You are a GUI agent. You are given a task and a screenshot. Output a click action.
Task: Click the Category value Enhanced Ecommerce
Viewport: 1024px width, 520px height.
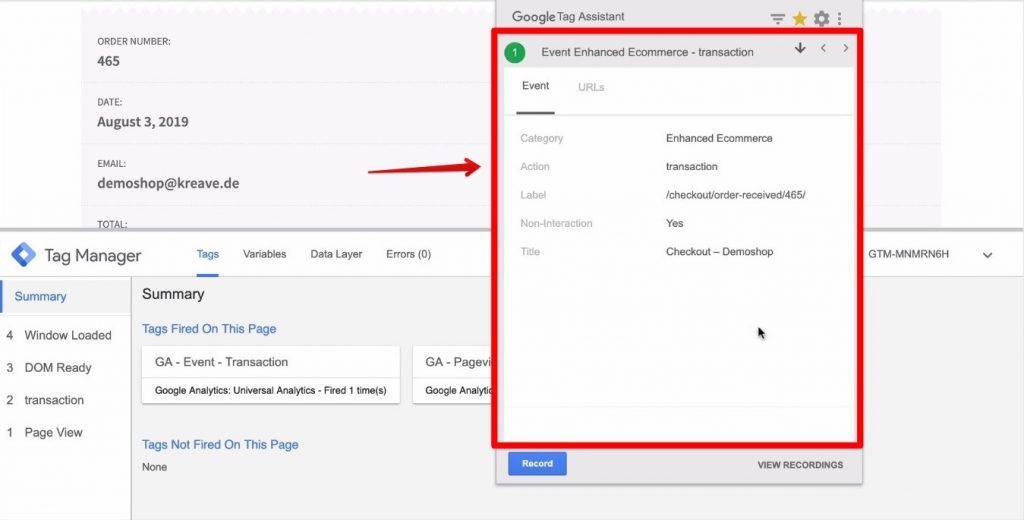pyautogui.click(x=719, y=138)
